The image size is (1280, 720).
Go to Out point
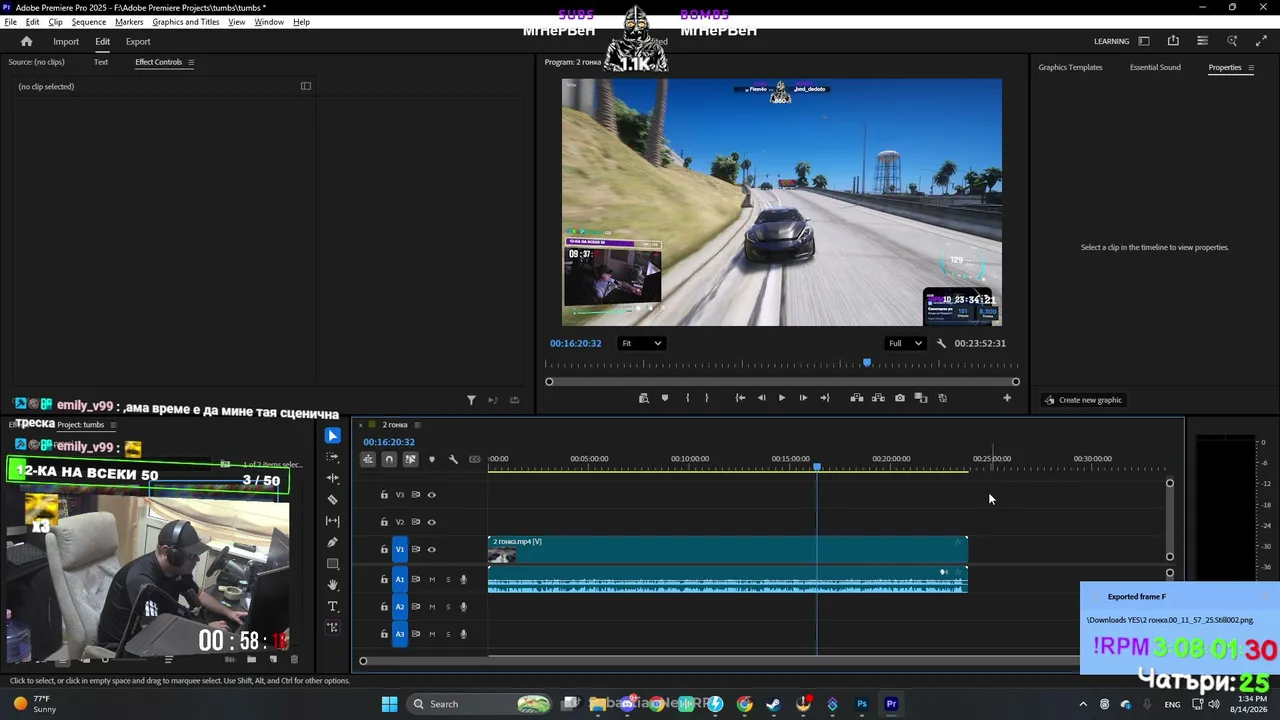pos(825,398)
